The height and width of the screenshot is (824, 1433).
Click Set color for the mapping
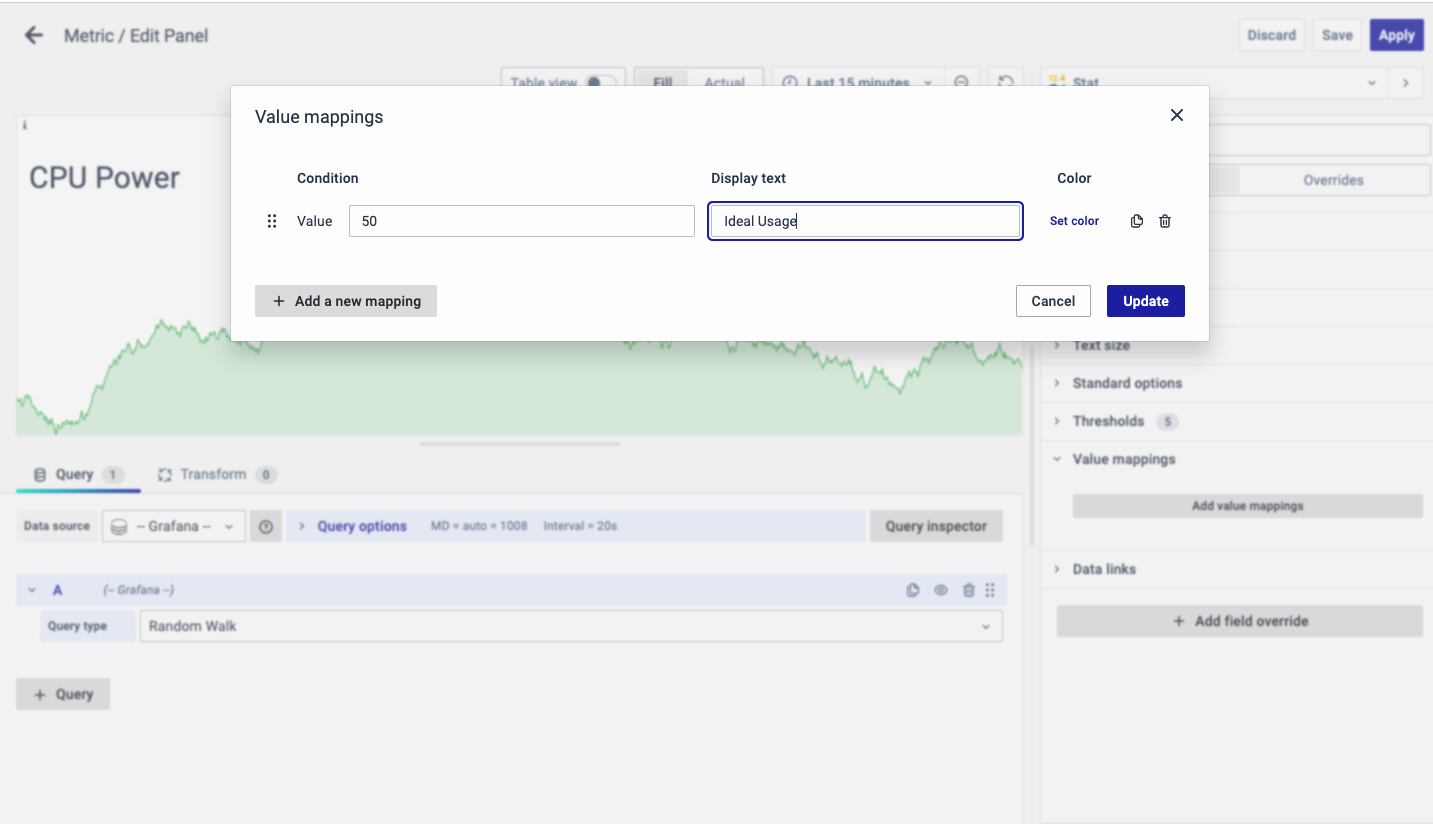[x=1074, y=221]
